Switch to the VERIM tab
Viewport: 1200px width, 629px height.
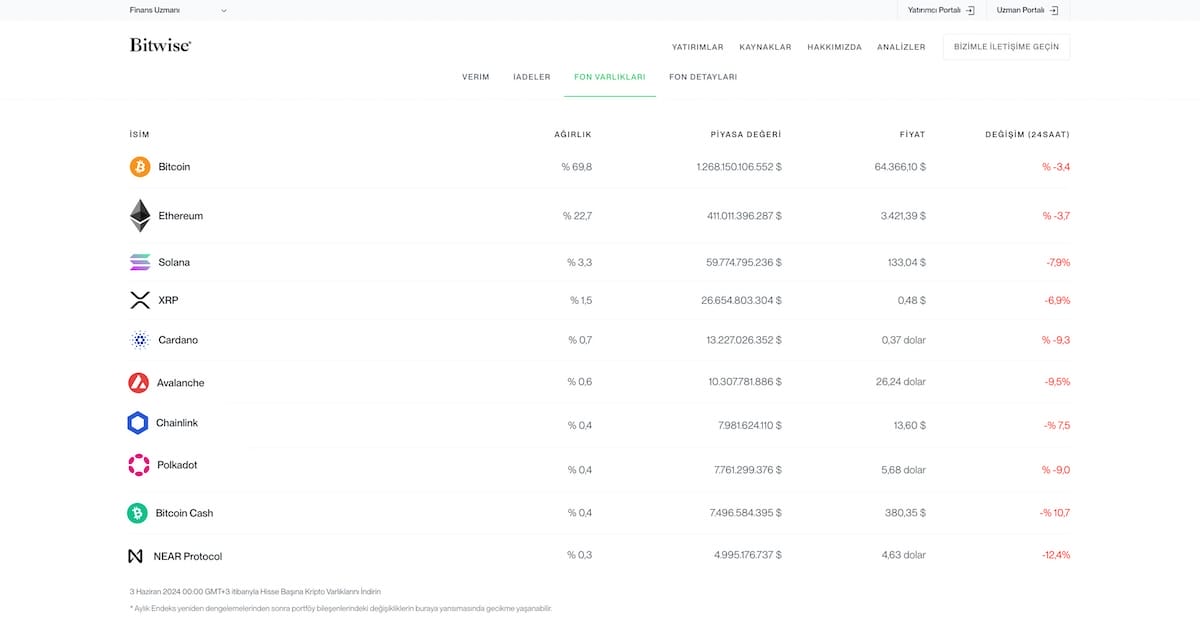476,76
